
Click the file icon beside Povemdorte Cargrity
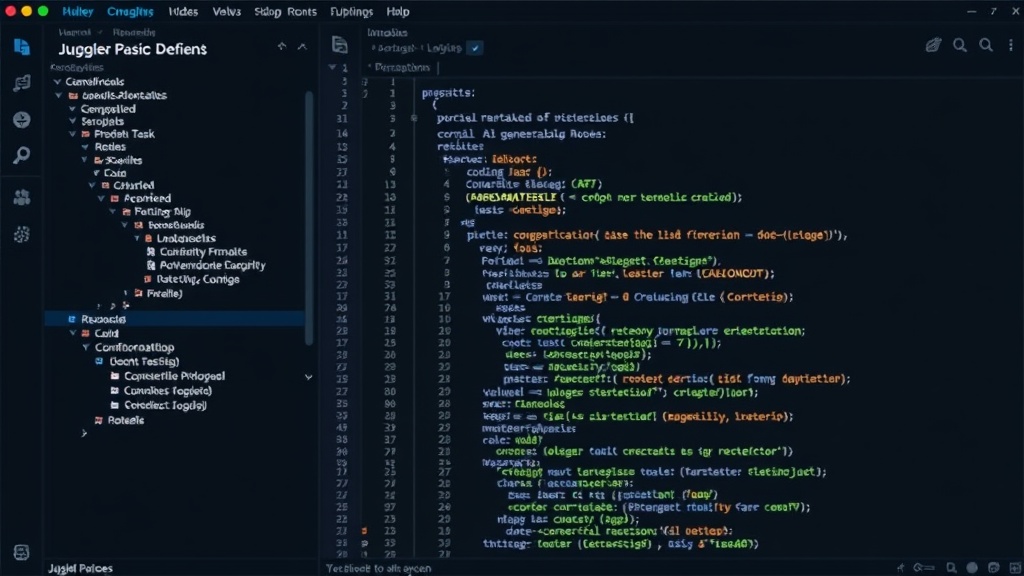click(x=151, y=265)
